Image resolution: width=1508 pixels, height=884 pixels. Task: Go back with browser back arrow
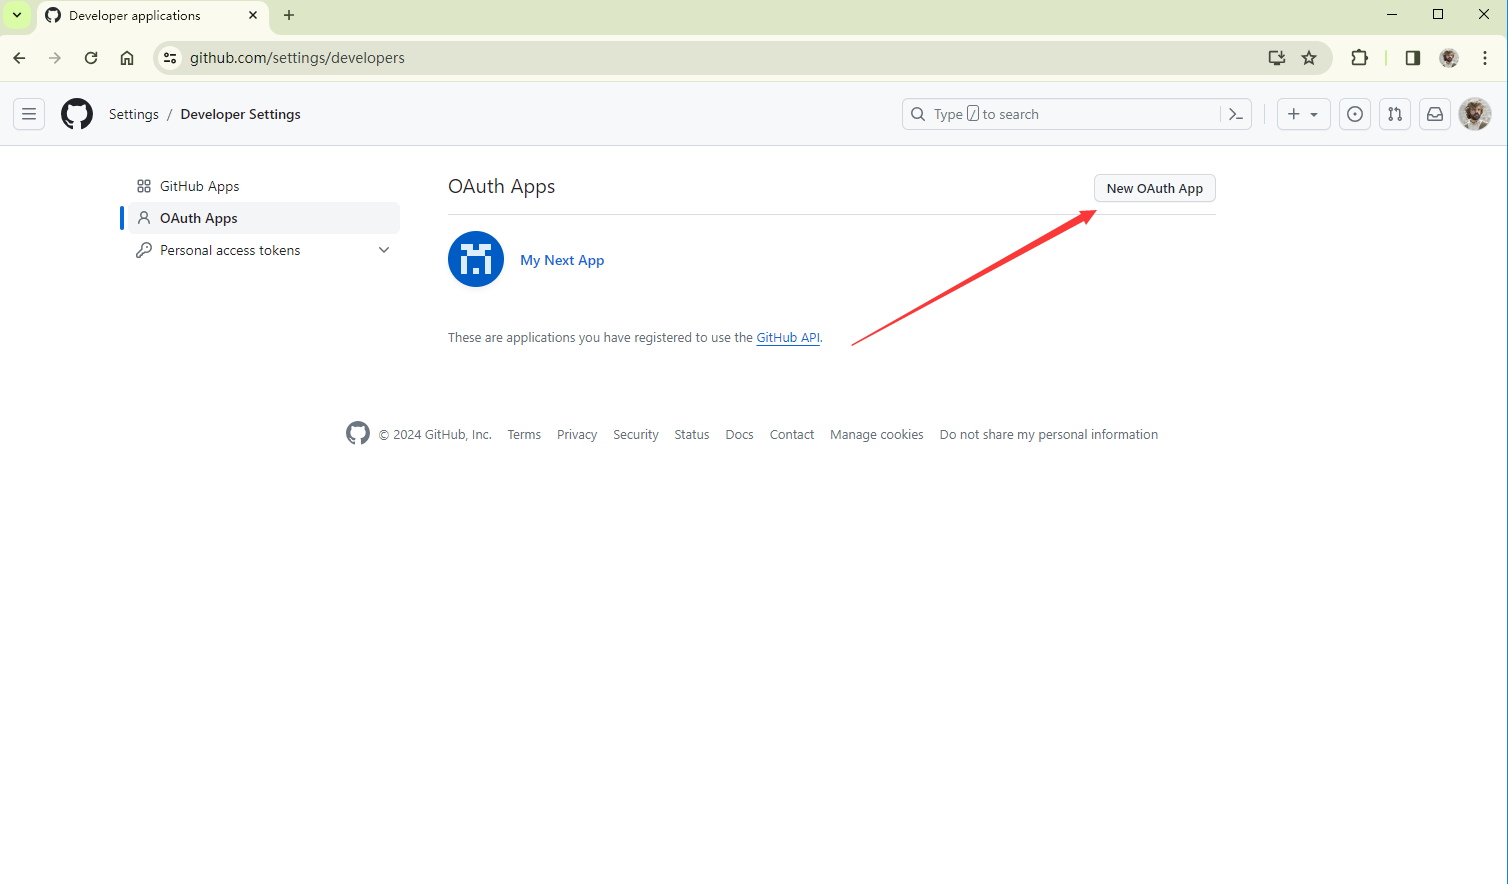click(x=19, y=58)
